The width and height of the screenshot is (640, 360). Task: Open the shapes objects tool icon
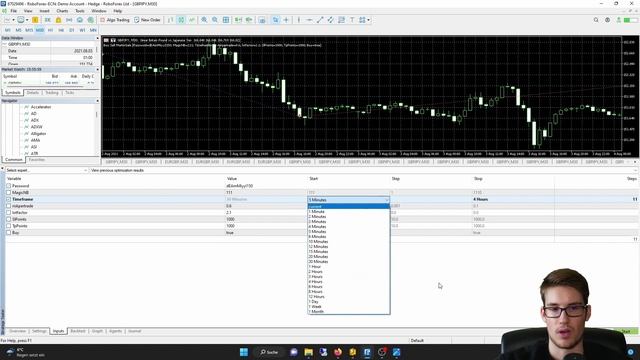point(362,20)
